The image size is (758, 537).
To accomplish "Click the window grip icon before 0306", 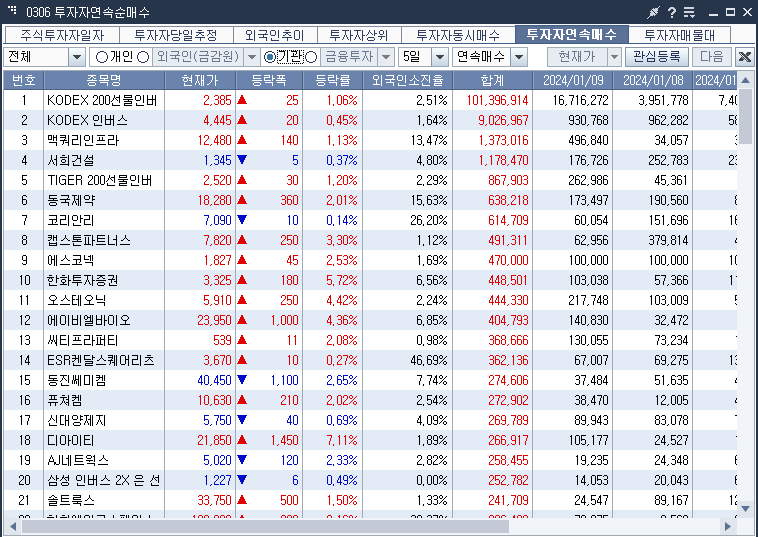I will (12, 10).
